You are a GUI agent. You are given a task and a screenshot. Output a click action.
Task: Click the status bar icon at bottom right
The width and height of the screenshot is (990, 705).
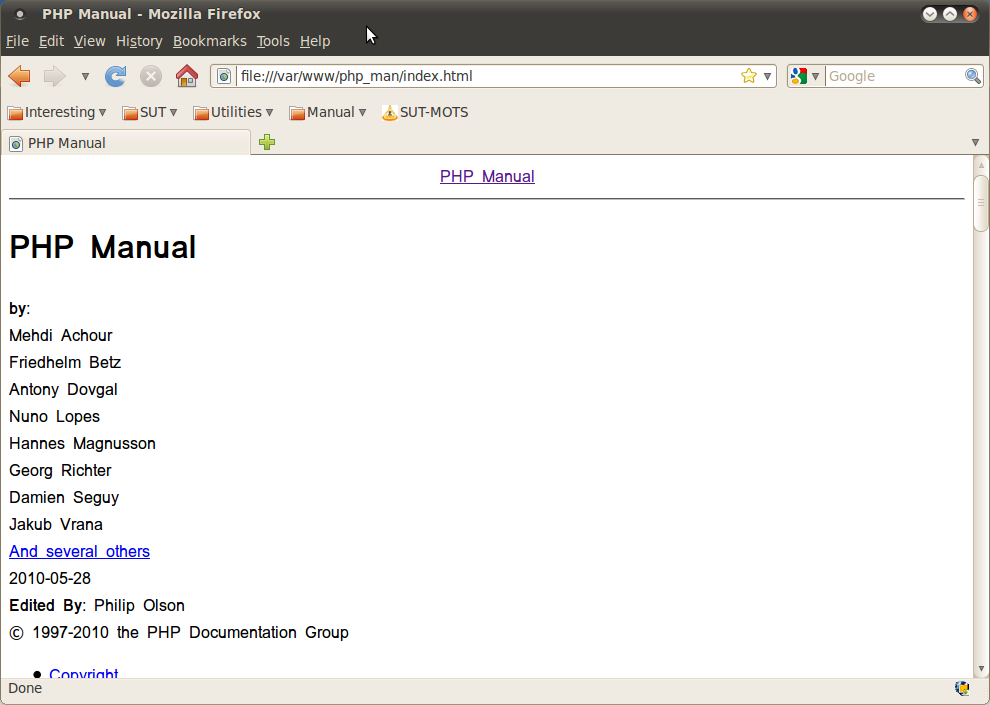pos(962,688)
